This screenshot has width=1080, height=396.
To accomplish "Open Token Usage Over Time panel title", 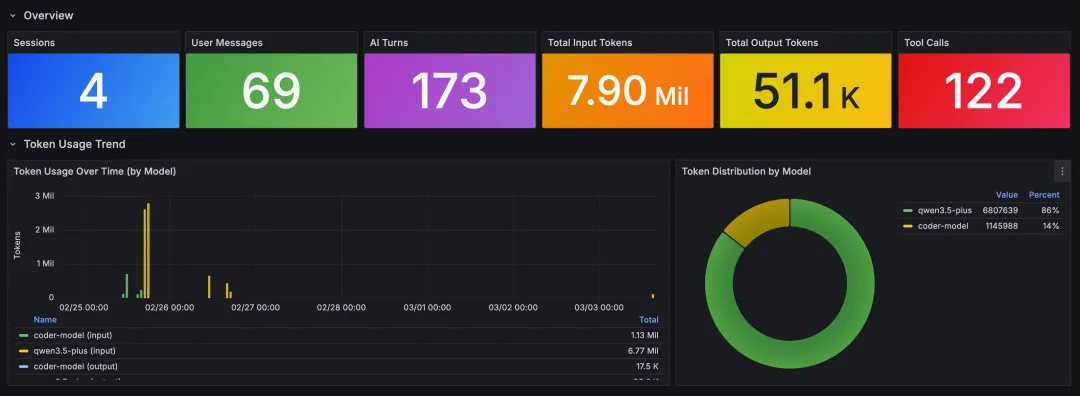I will [x=95, y=171].
